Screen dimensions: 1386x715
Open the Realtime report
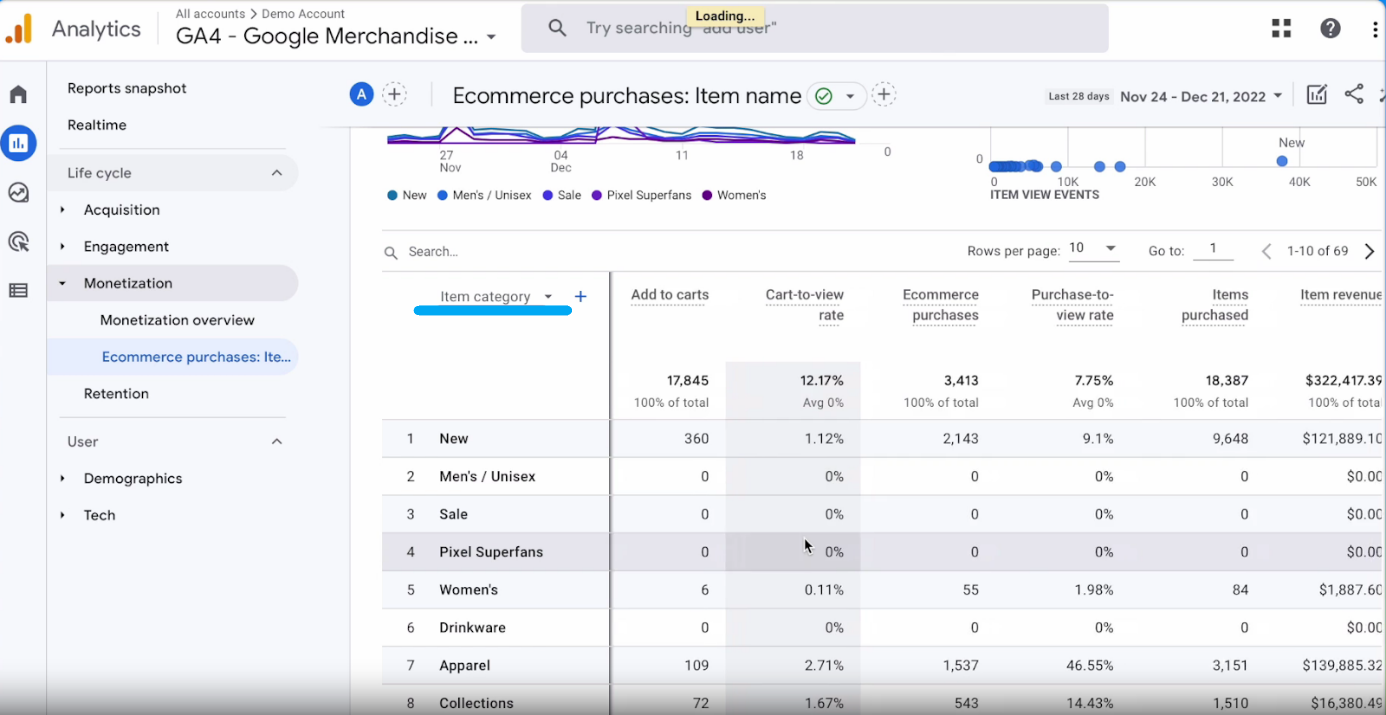(x=97, y=125)
